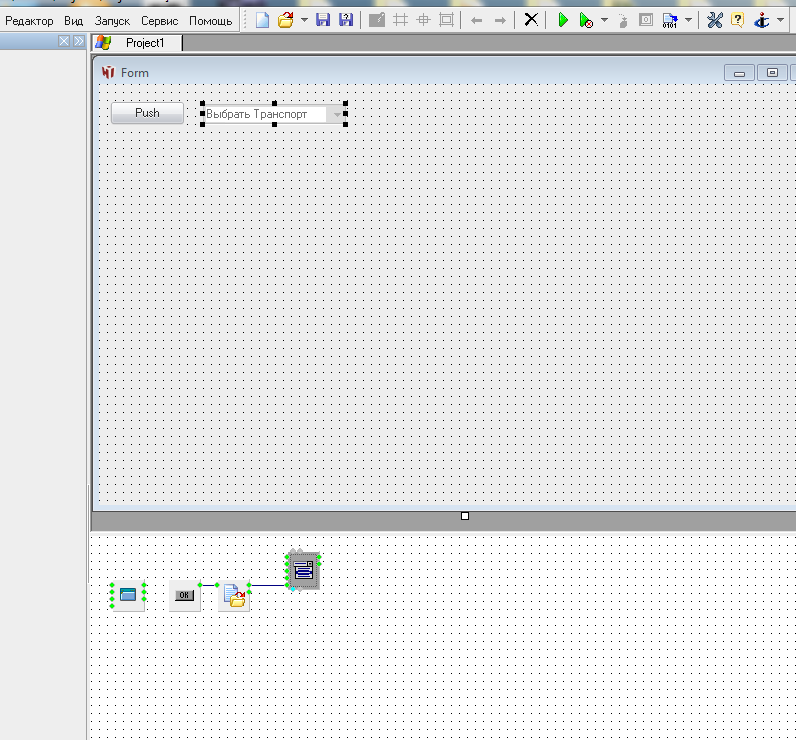Click the splitter handle square between panes

click(465, 516)
